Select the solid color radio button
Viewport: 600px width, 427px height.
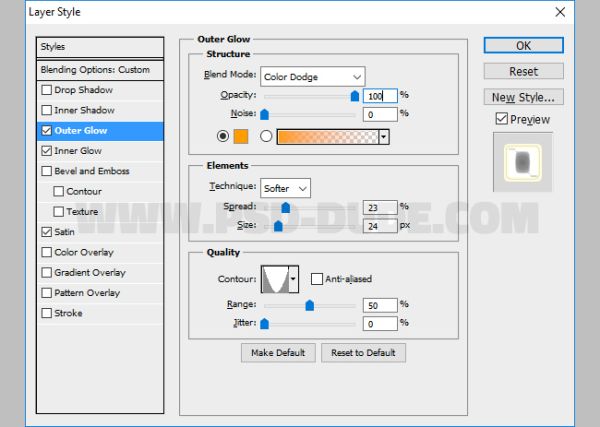coord(223,136)
